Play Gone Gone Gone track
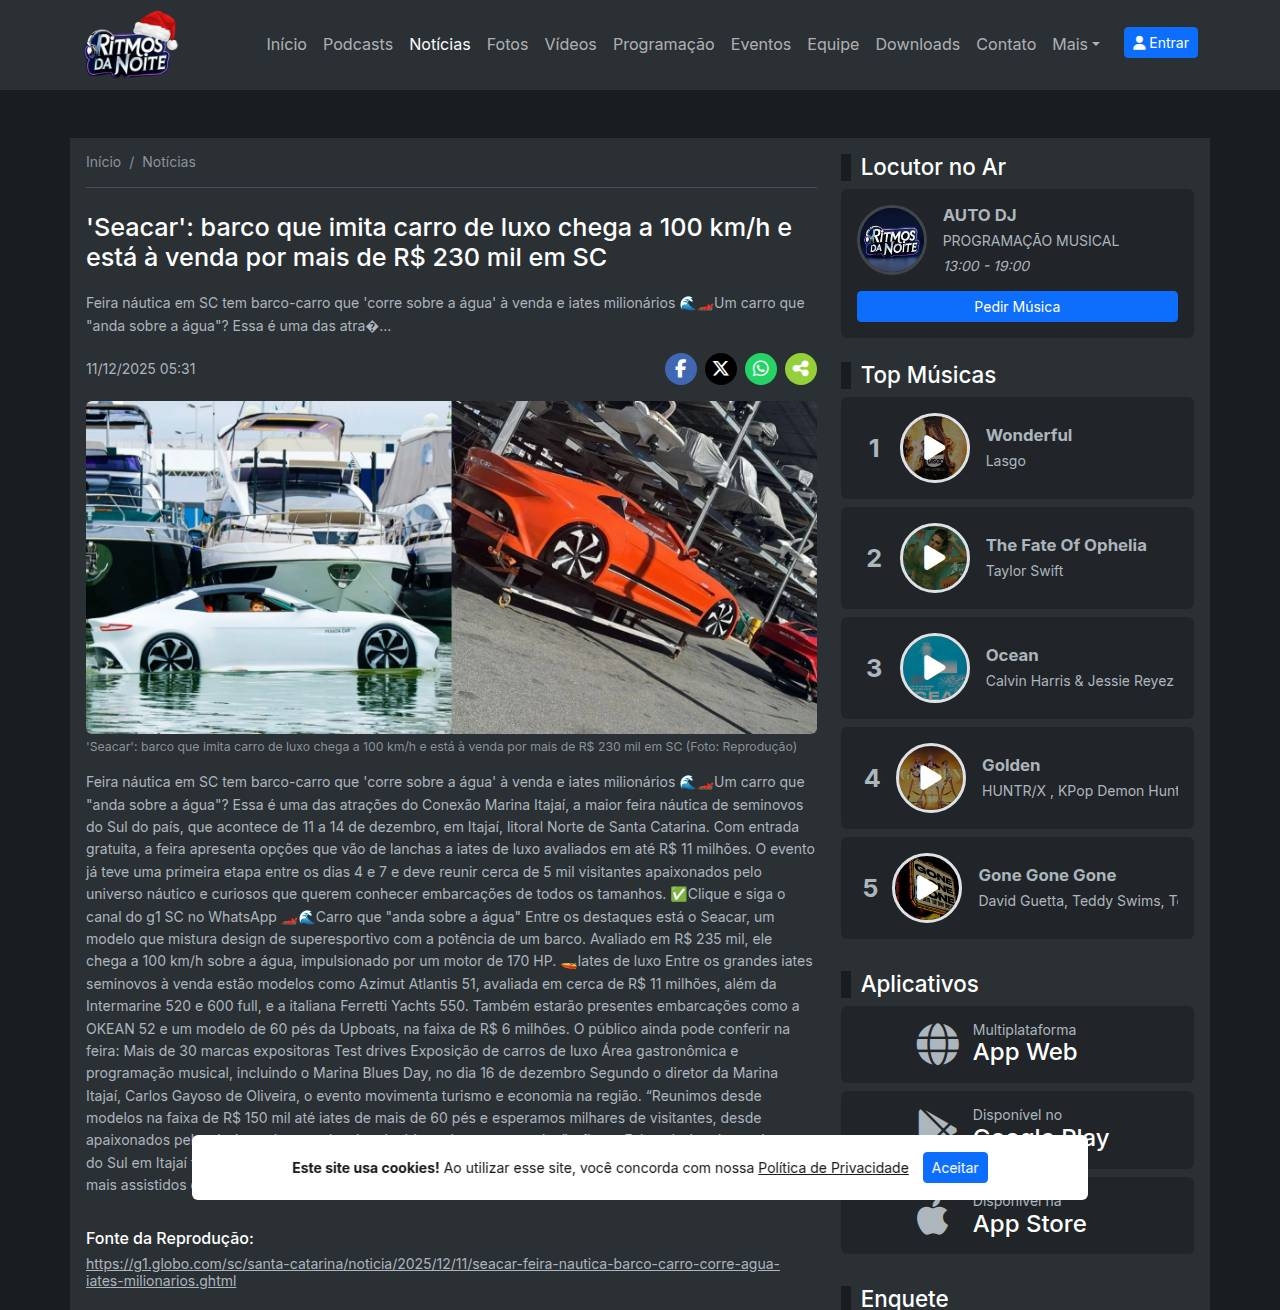1280x1310 pixels. pyautogui.click(x=926, y=888)
